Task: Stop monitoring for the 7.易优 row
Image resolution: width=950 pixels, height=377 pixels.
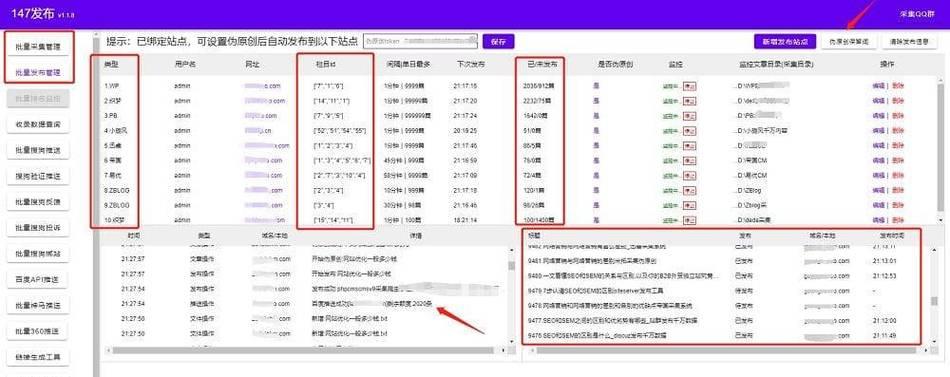Action: click(689, 175)
